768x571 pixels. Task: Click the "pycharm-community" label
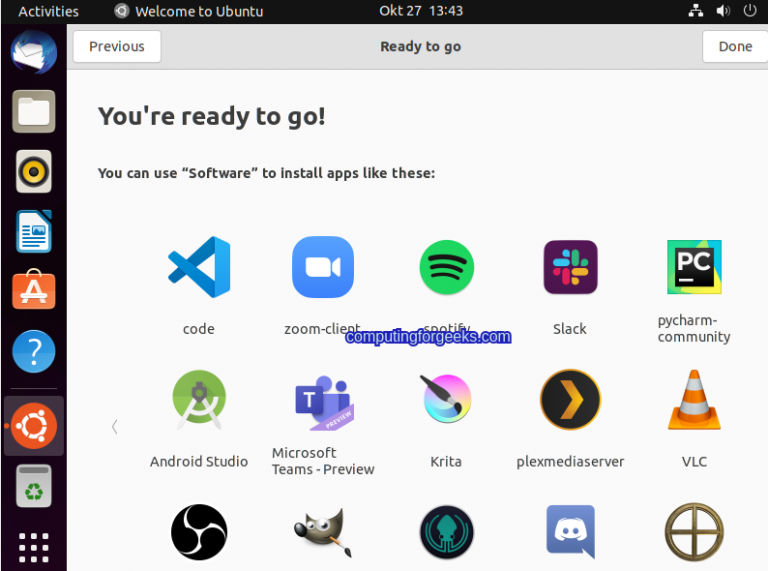(694, 328)
